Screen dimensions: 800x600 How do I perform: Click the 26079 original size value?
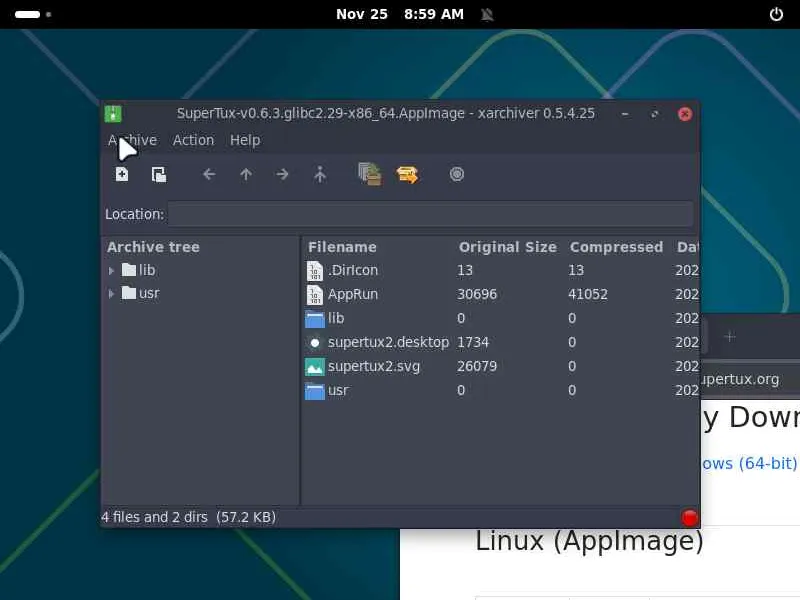477,366
